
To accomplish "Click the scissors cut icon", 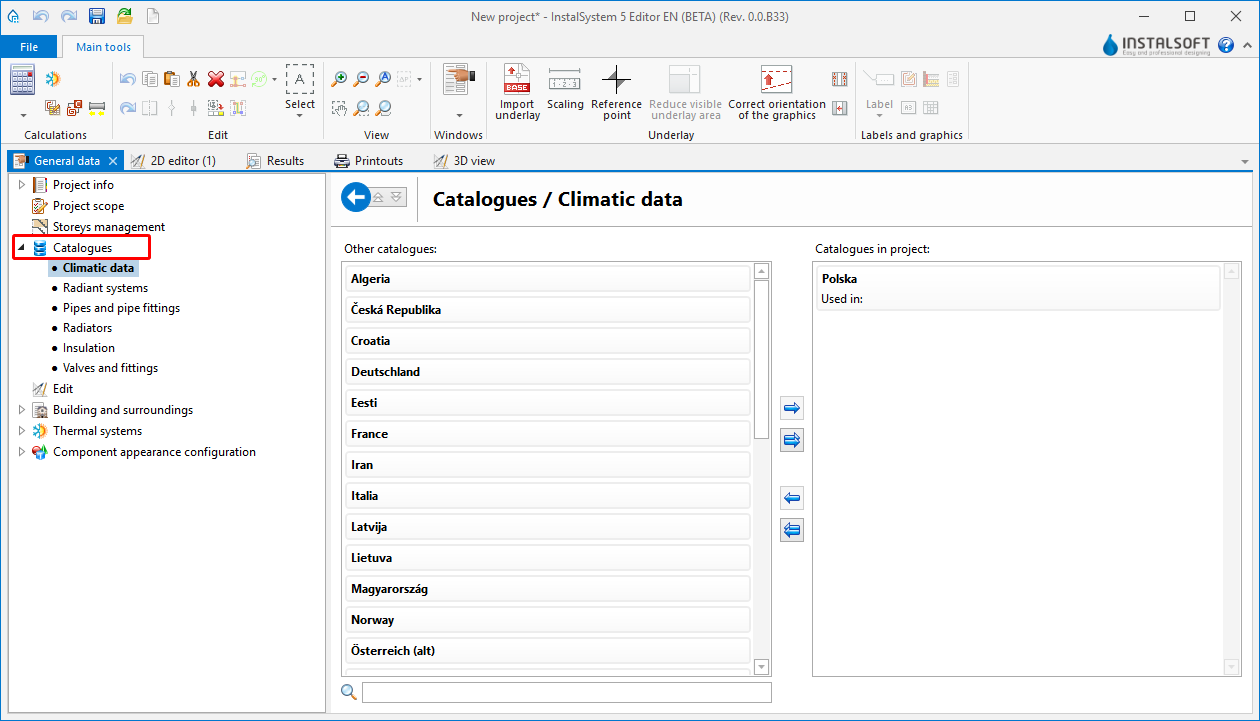I will pyautogui.click(x=194, y=79).
